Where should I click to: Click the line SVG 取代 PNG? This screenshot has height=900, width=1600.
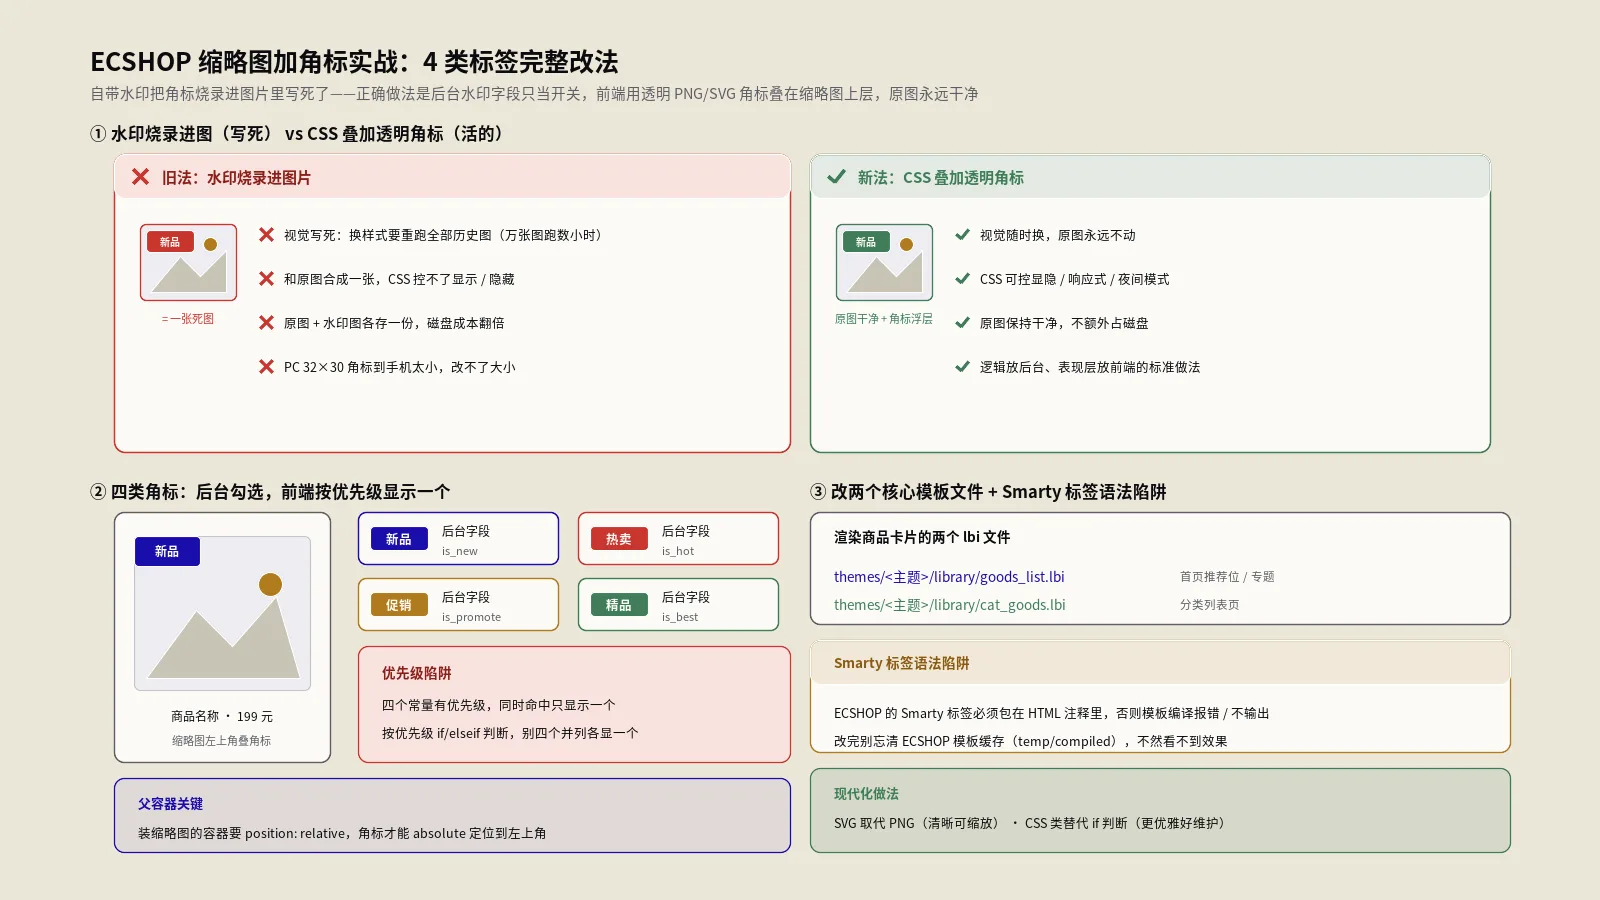click(1029, 823)
